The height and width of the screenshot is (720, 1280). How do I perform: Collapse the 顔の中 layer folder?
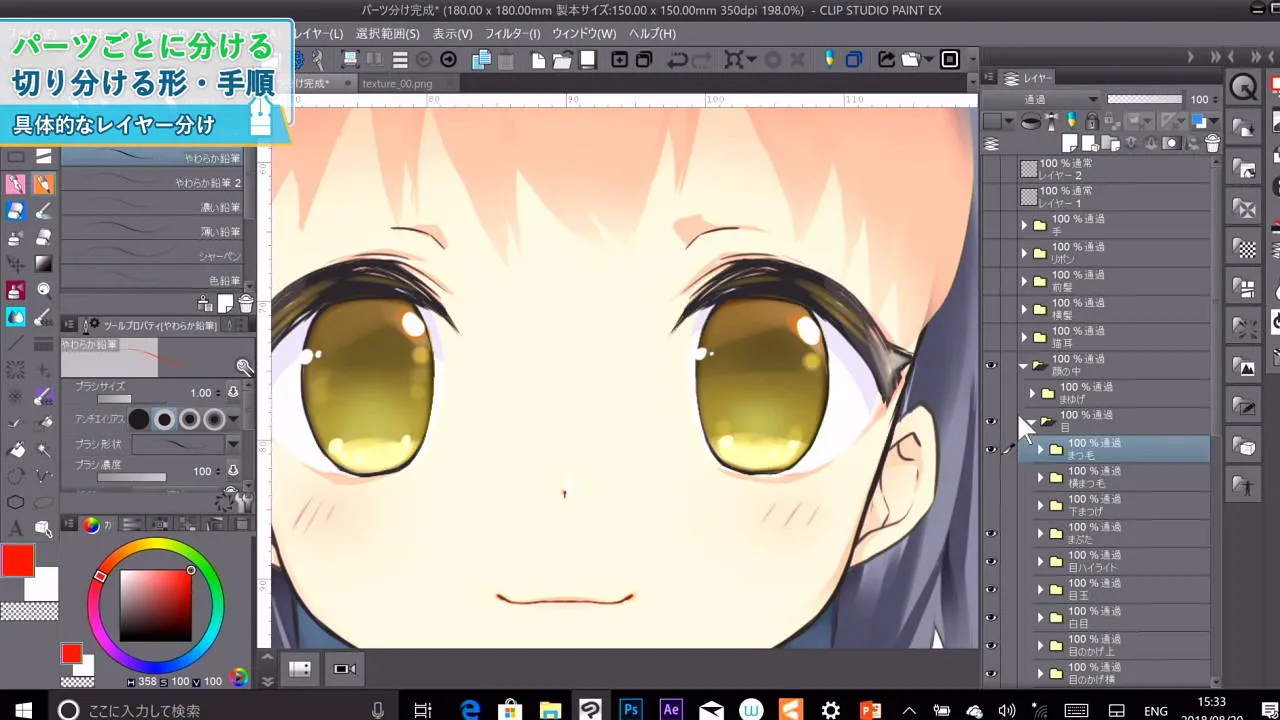[x=1024, y=366]
